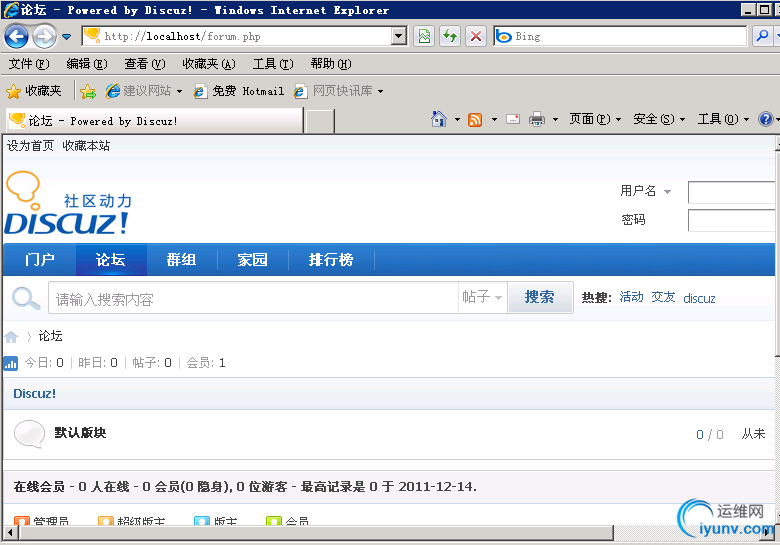780x545 pixels.
Task: Expand the 帖子 search type dropdown
Action: click(x=482, y=297)
